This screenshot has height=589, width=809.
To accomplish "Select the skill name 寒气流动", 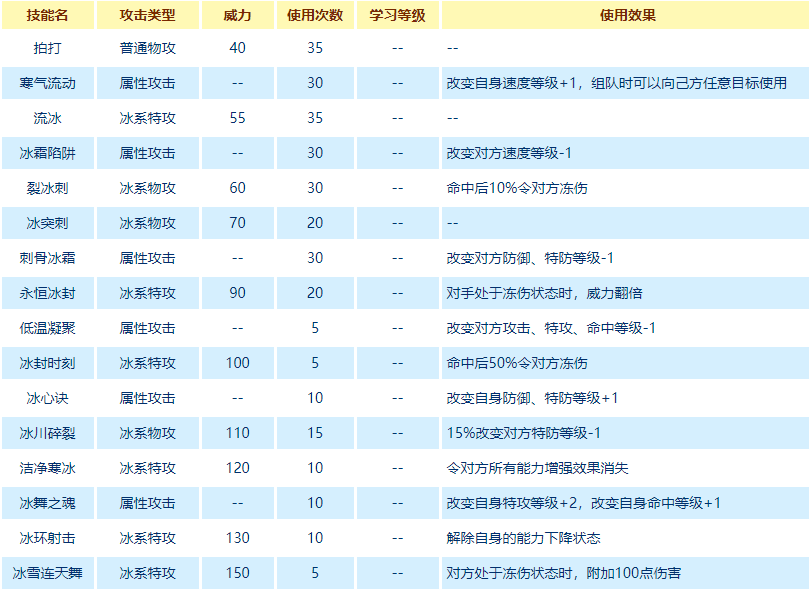I will tap(47, 83).
